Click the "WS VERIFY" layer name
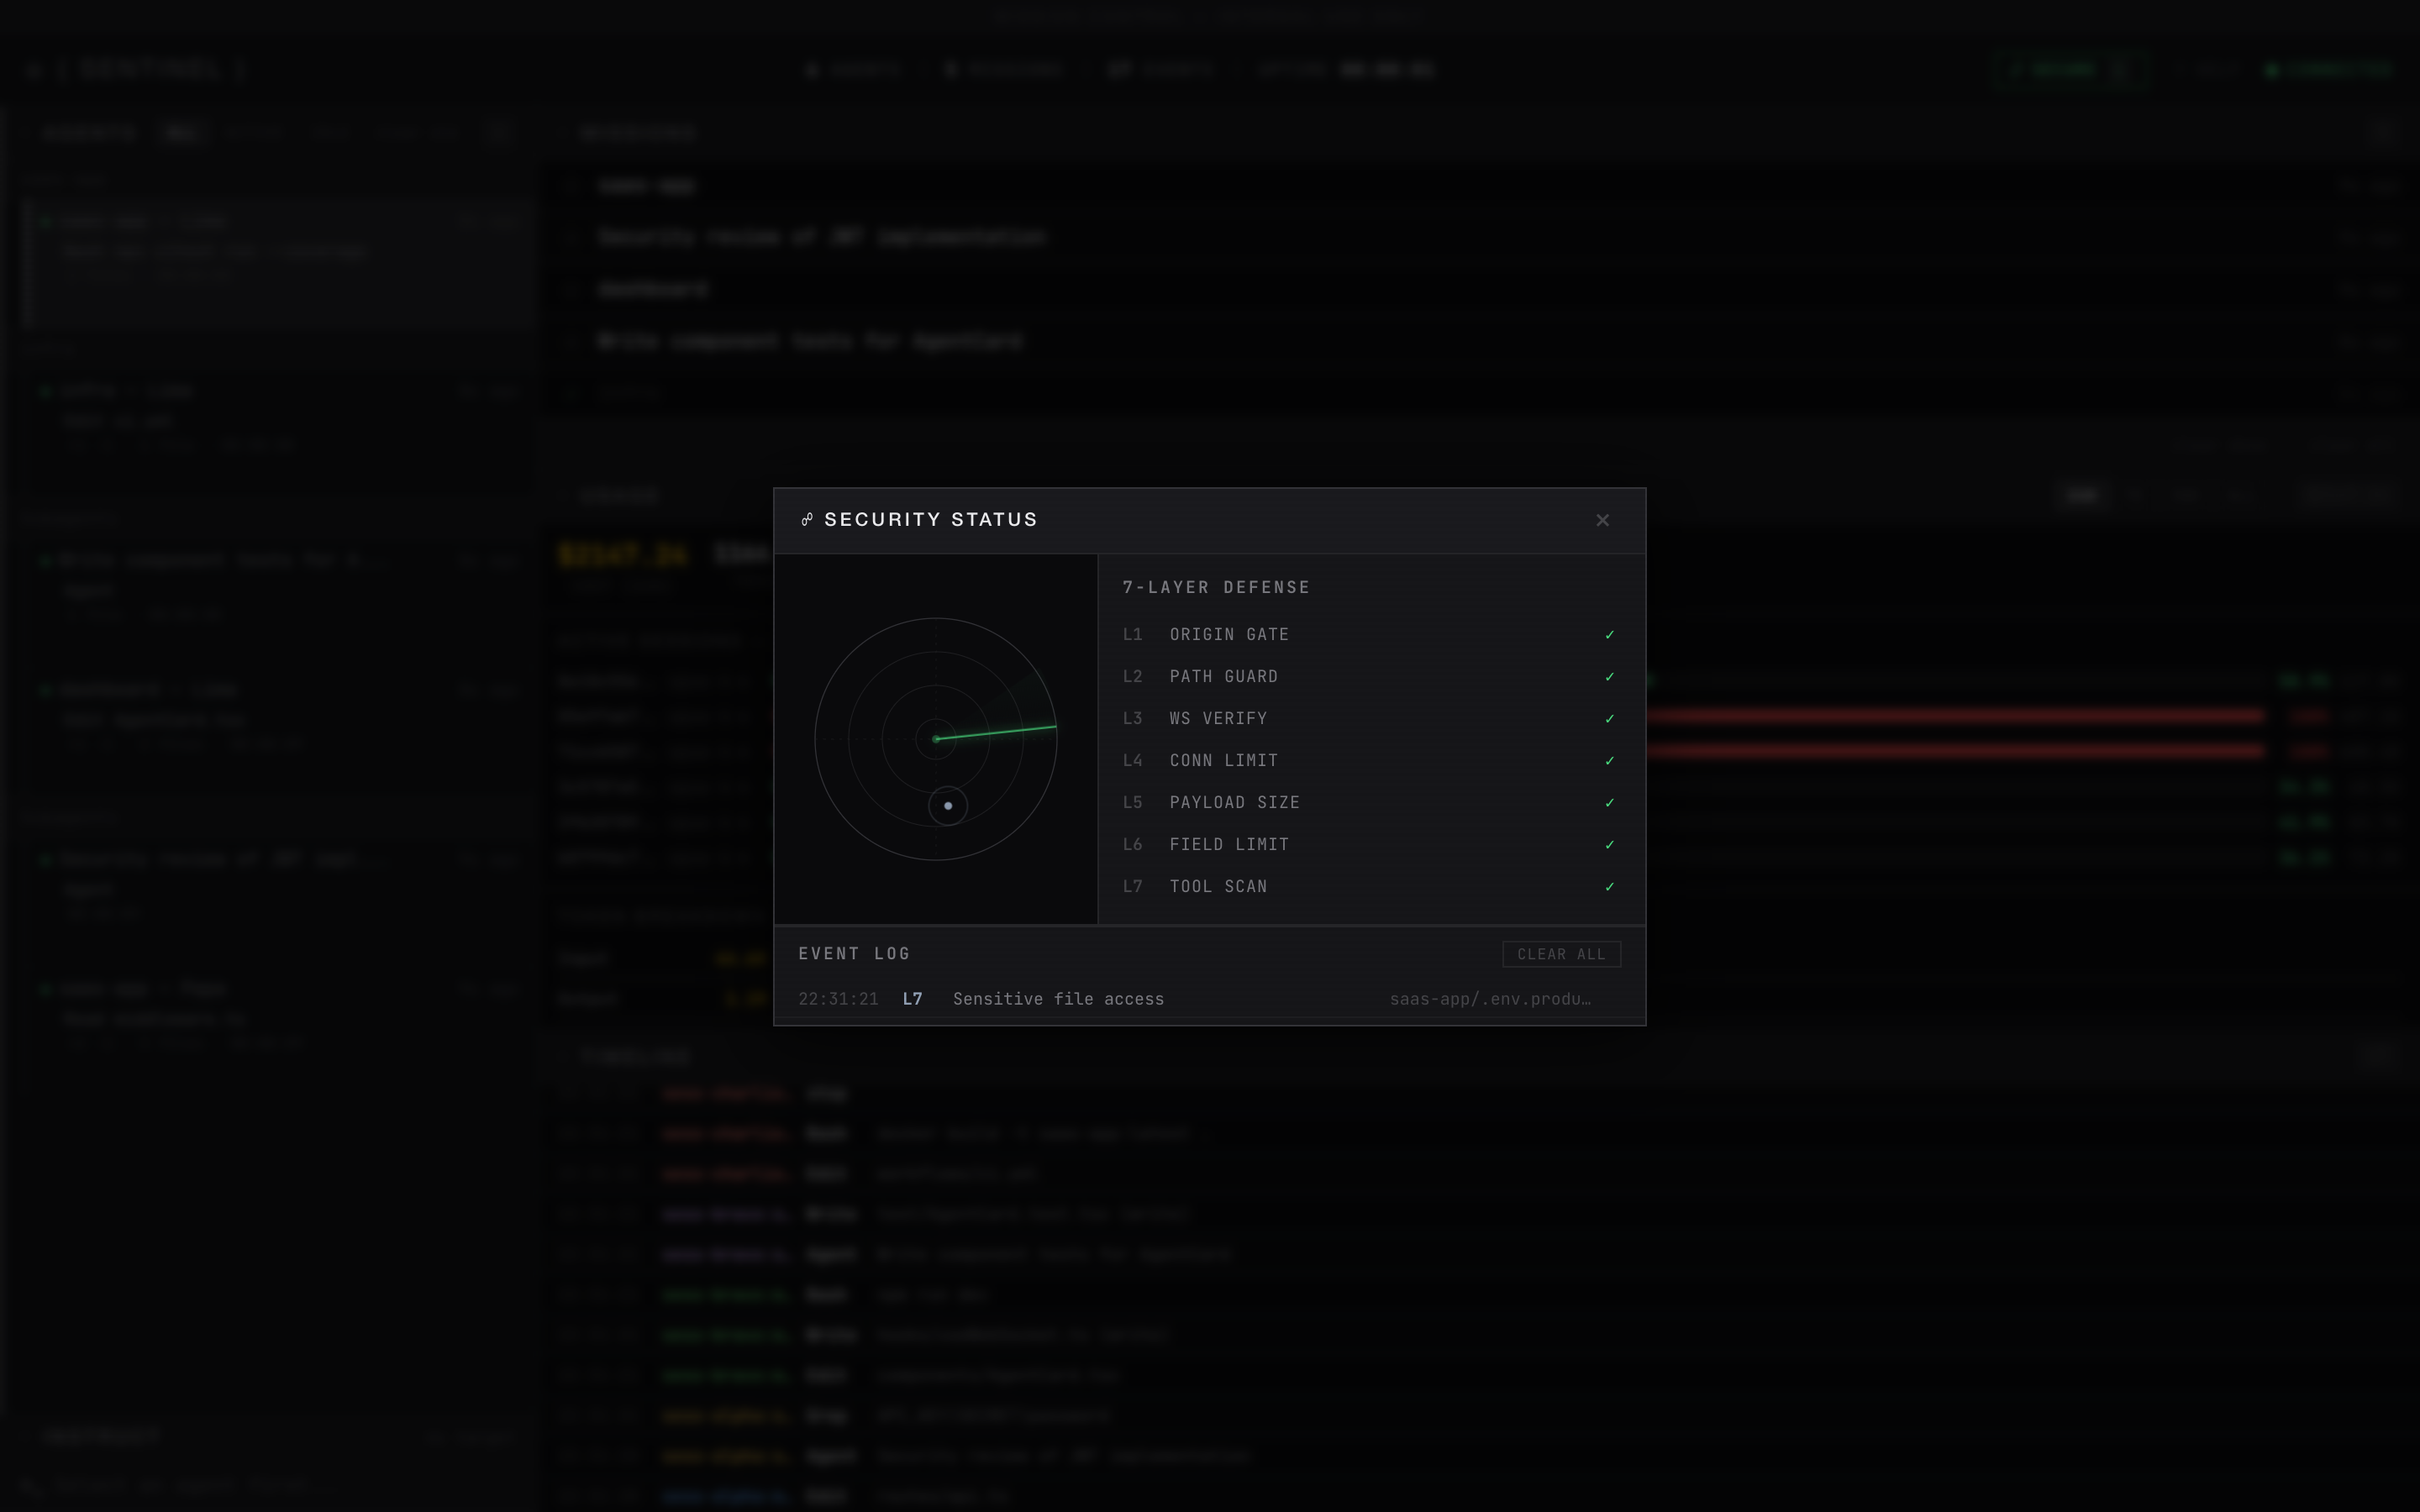 coord(1218,719)
